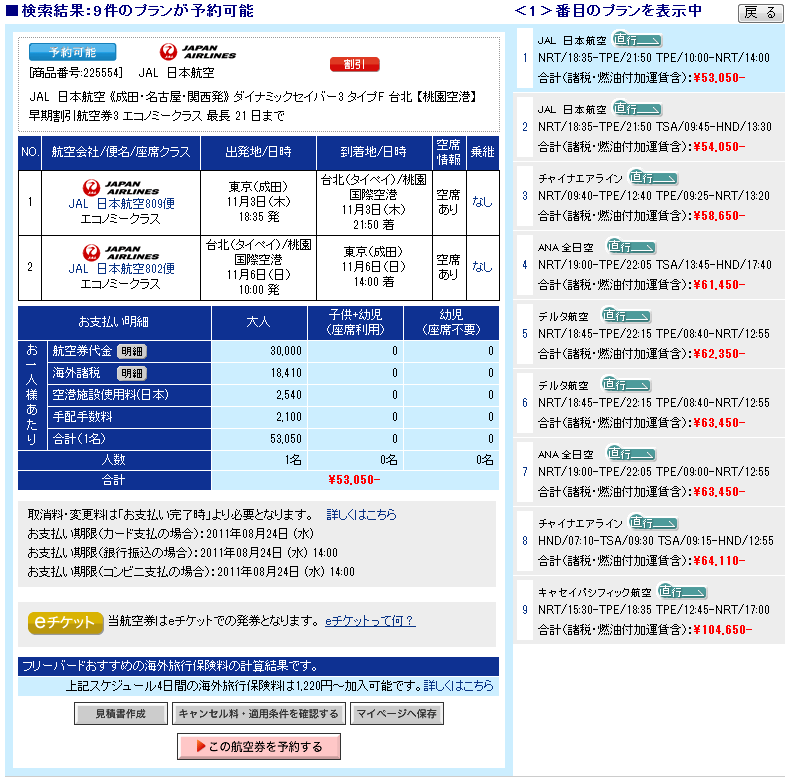Image resolution: width=792 pixels, height=777 pixels.
Task: Click the マイページへ保存 button
Action: click(397, 713)
